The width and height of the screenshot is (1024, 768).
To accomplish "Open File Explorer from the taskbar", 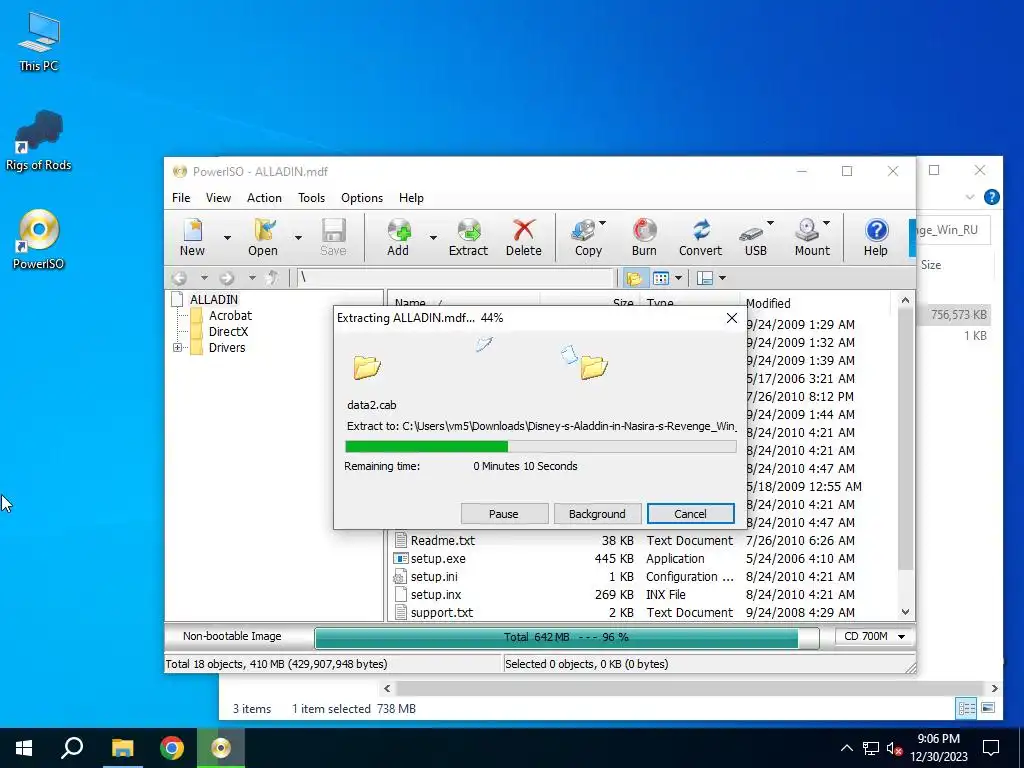I will [122, 748].
